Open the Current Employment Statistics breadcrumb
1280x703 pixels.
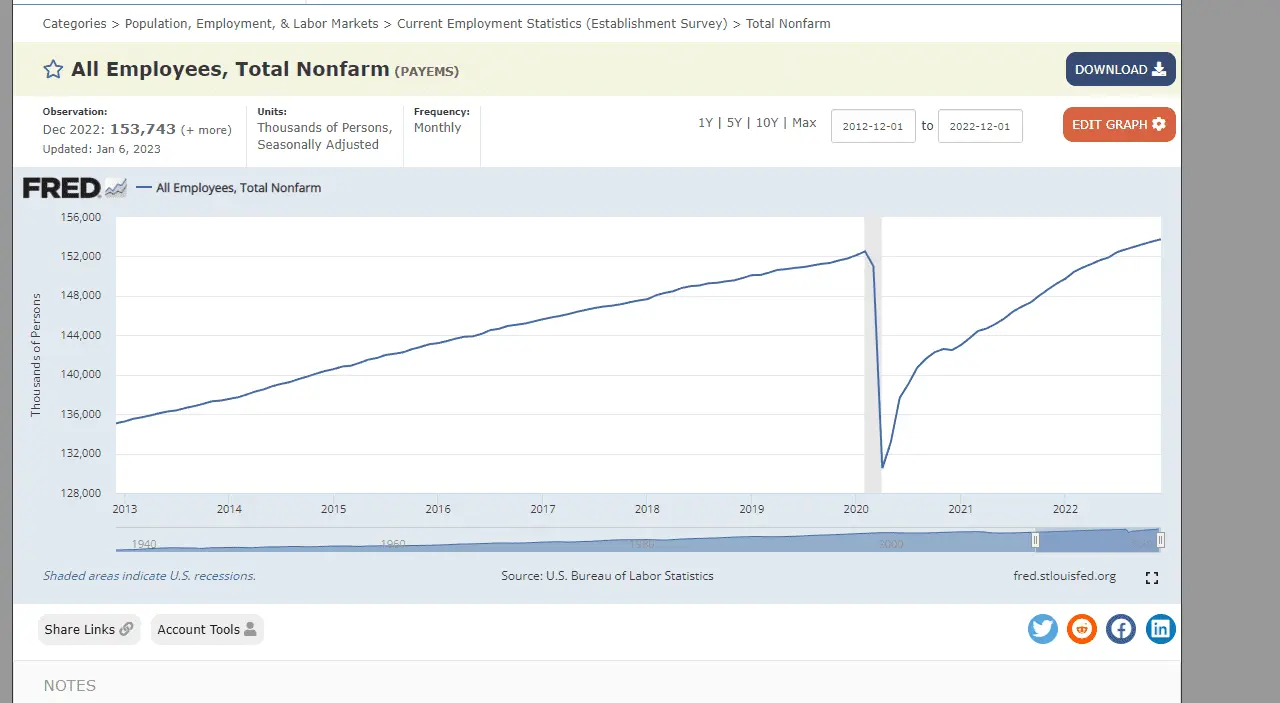562,23
